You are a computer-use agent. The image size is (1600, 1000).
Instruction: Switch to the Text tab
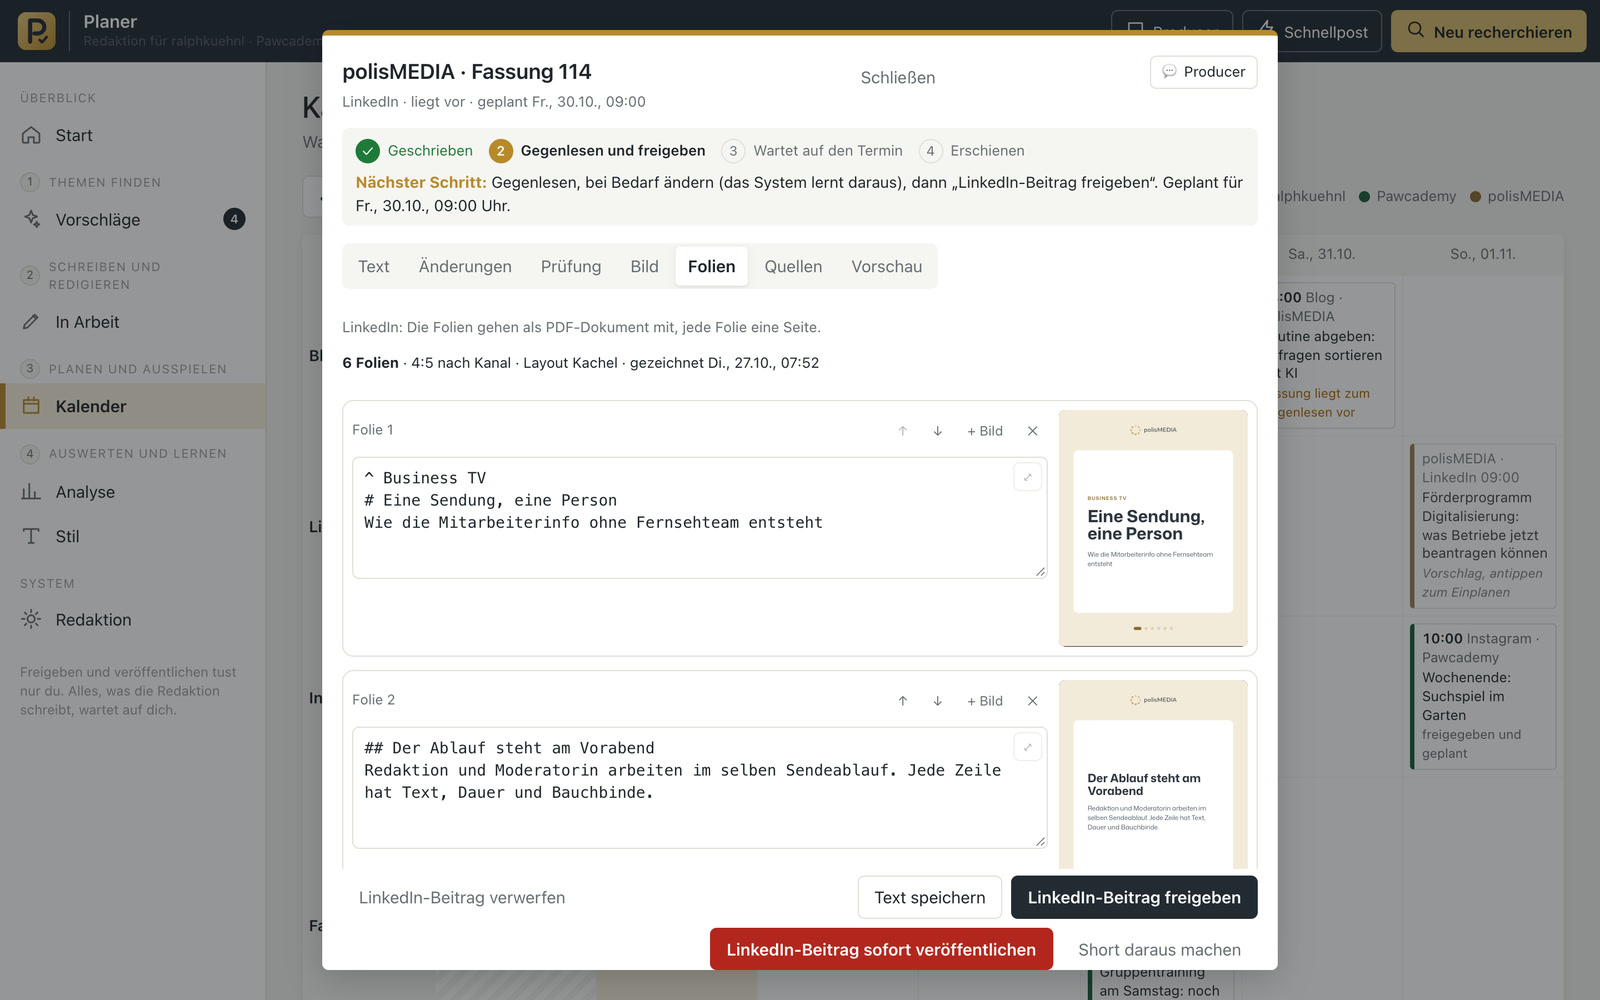[374, 266]
